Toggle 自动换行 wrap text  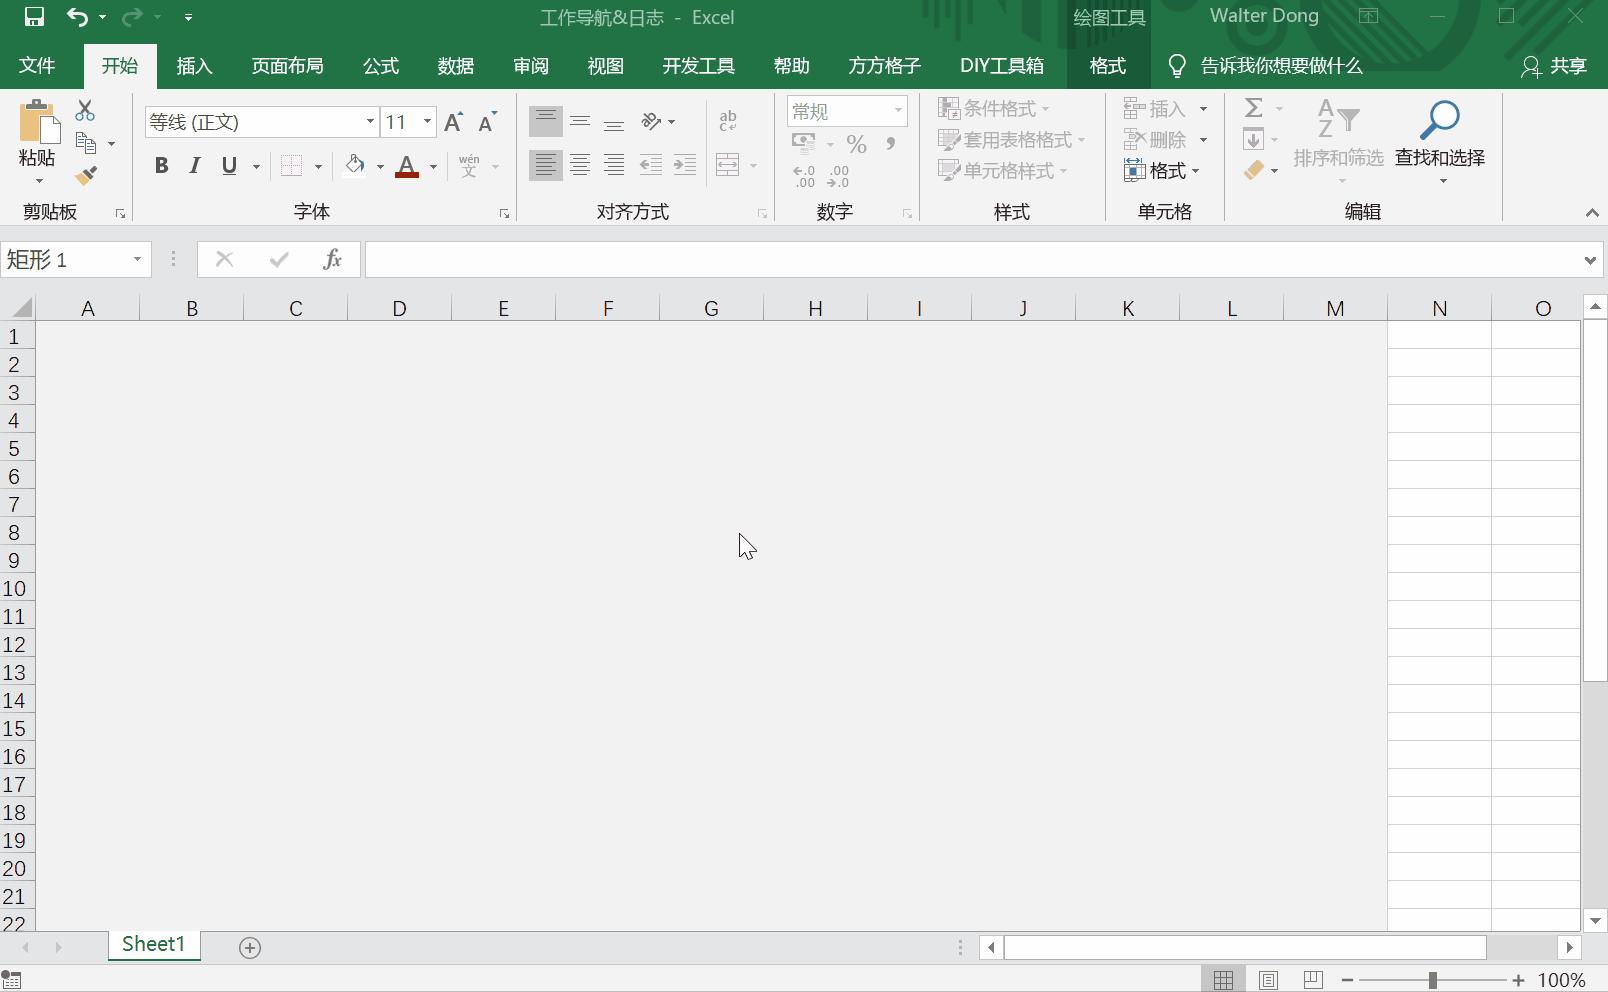(729, 121)
